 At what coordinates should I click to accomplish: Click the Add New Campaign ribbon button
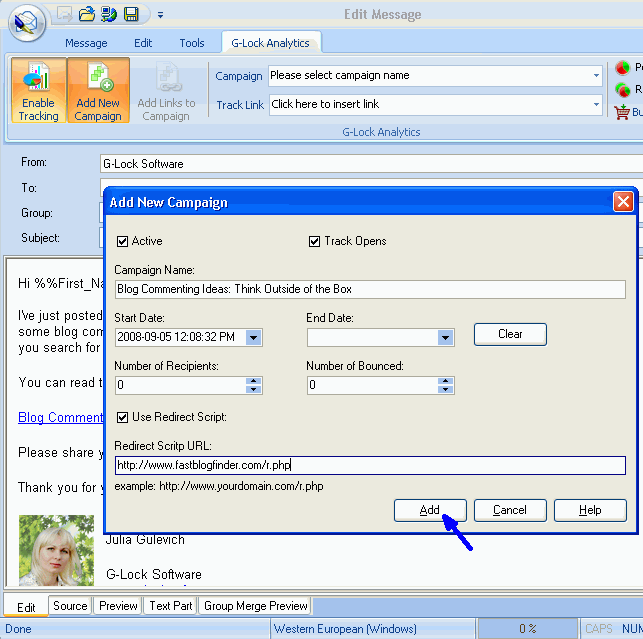click(98, 90)
